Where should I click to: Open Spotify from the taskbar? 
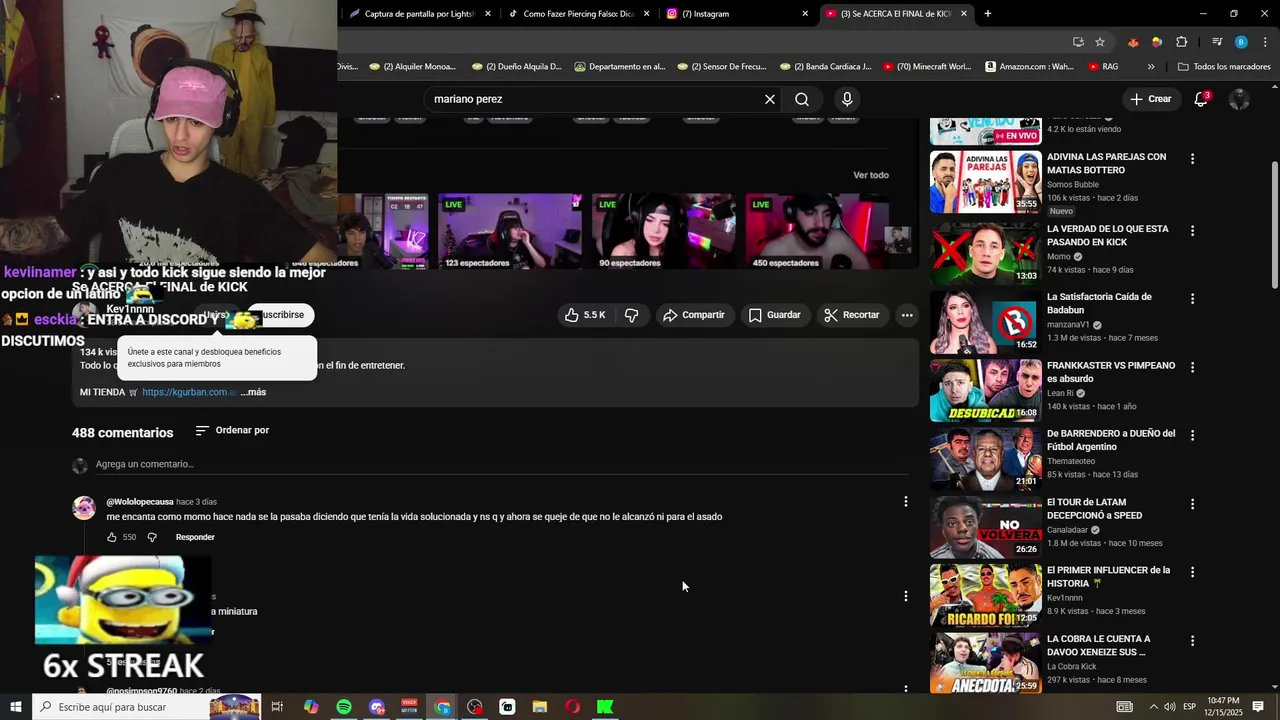[x=344, y=707]
